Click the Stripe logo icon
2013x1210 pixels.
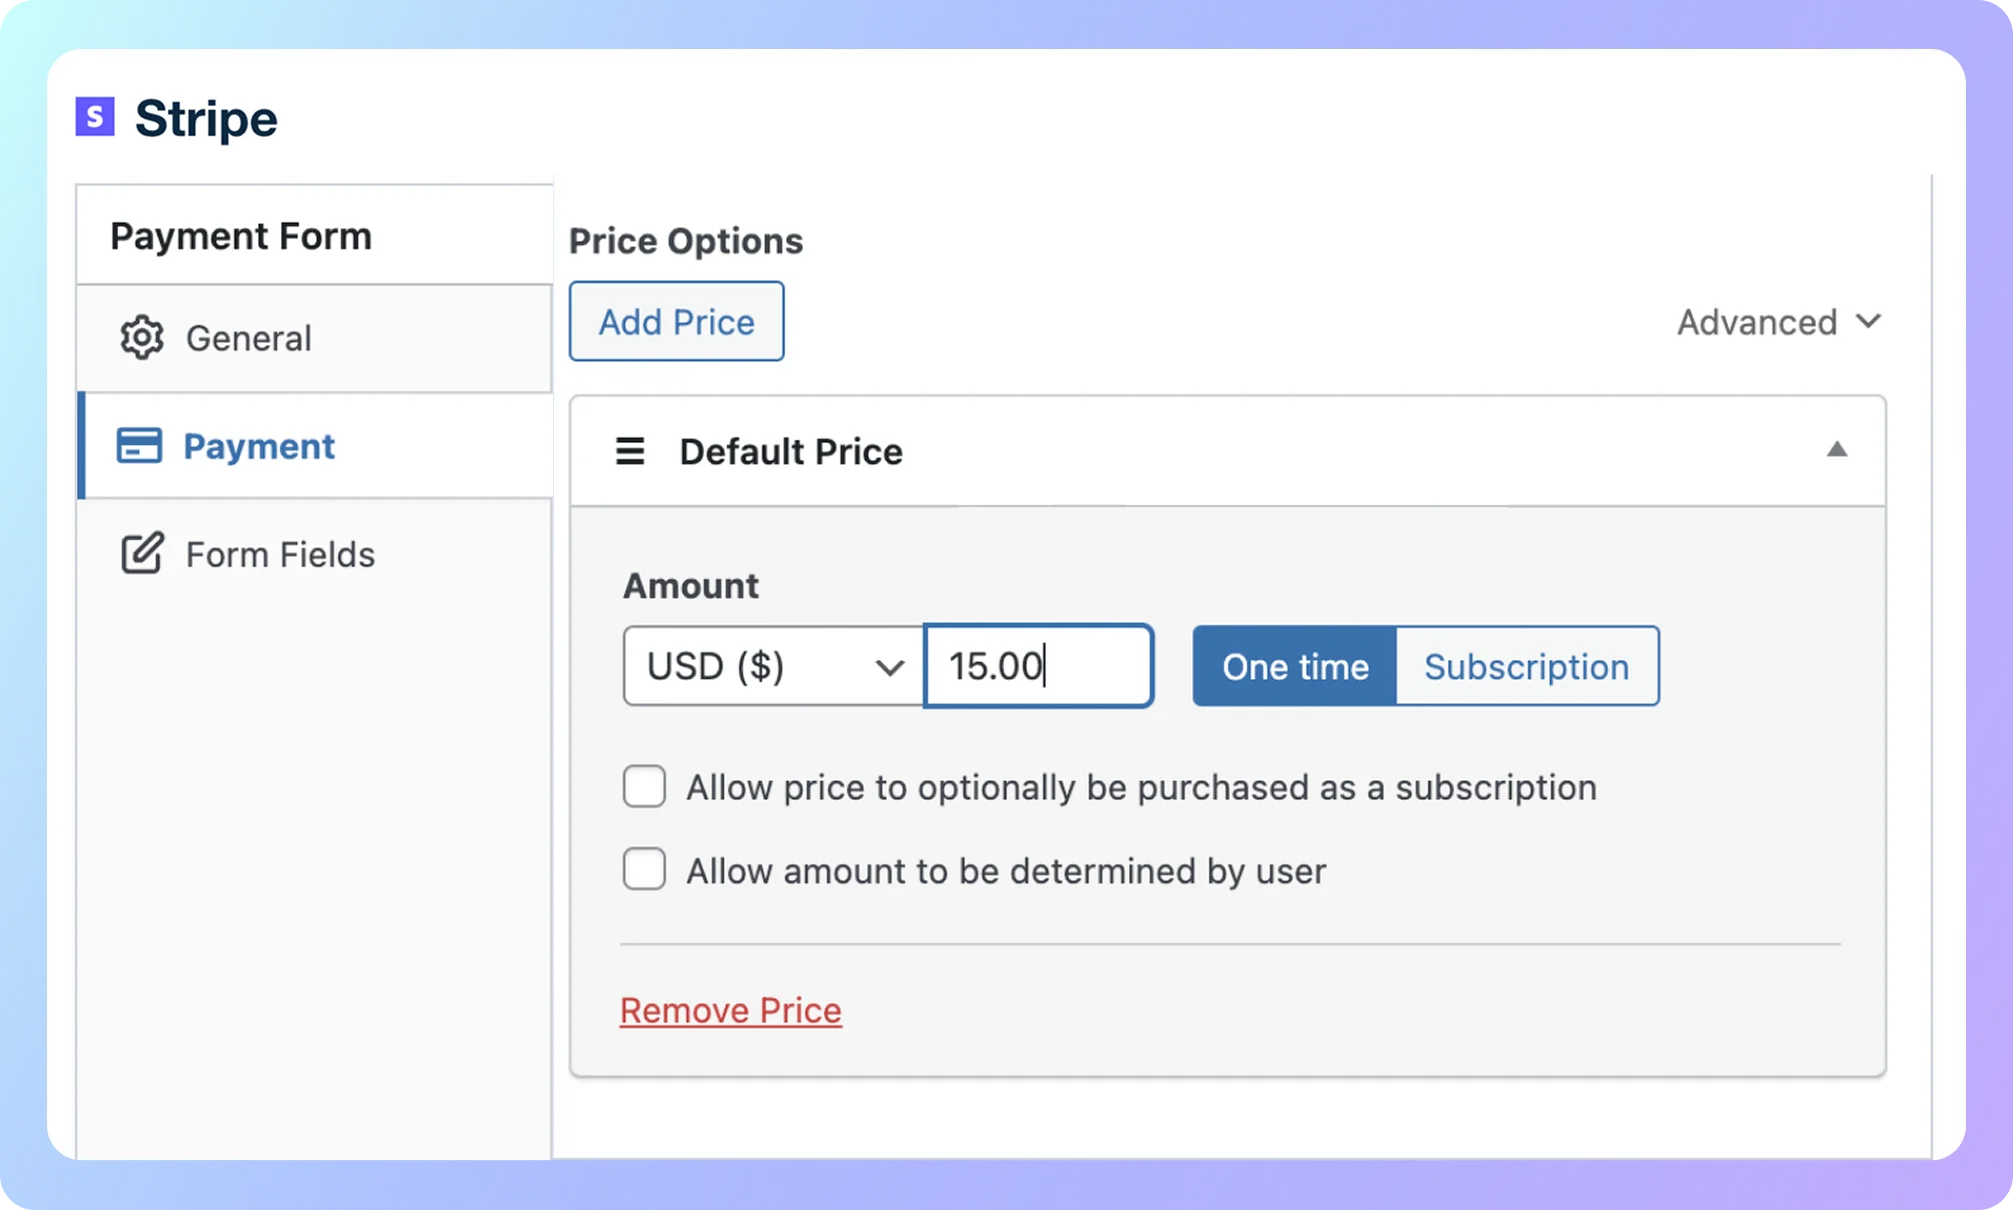[x=95, y=117]
